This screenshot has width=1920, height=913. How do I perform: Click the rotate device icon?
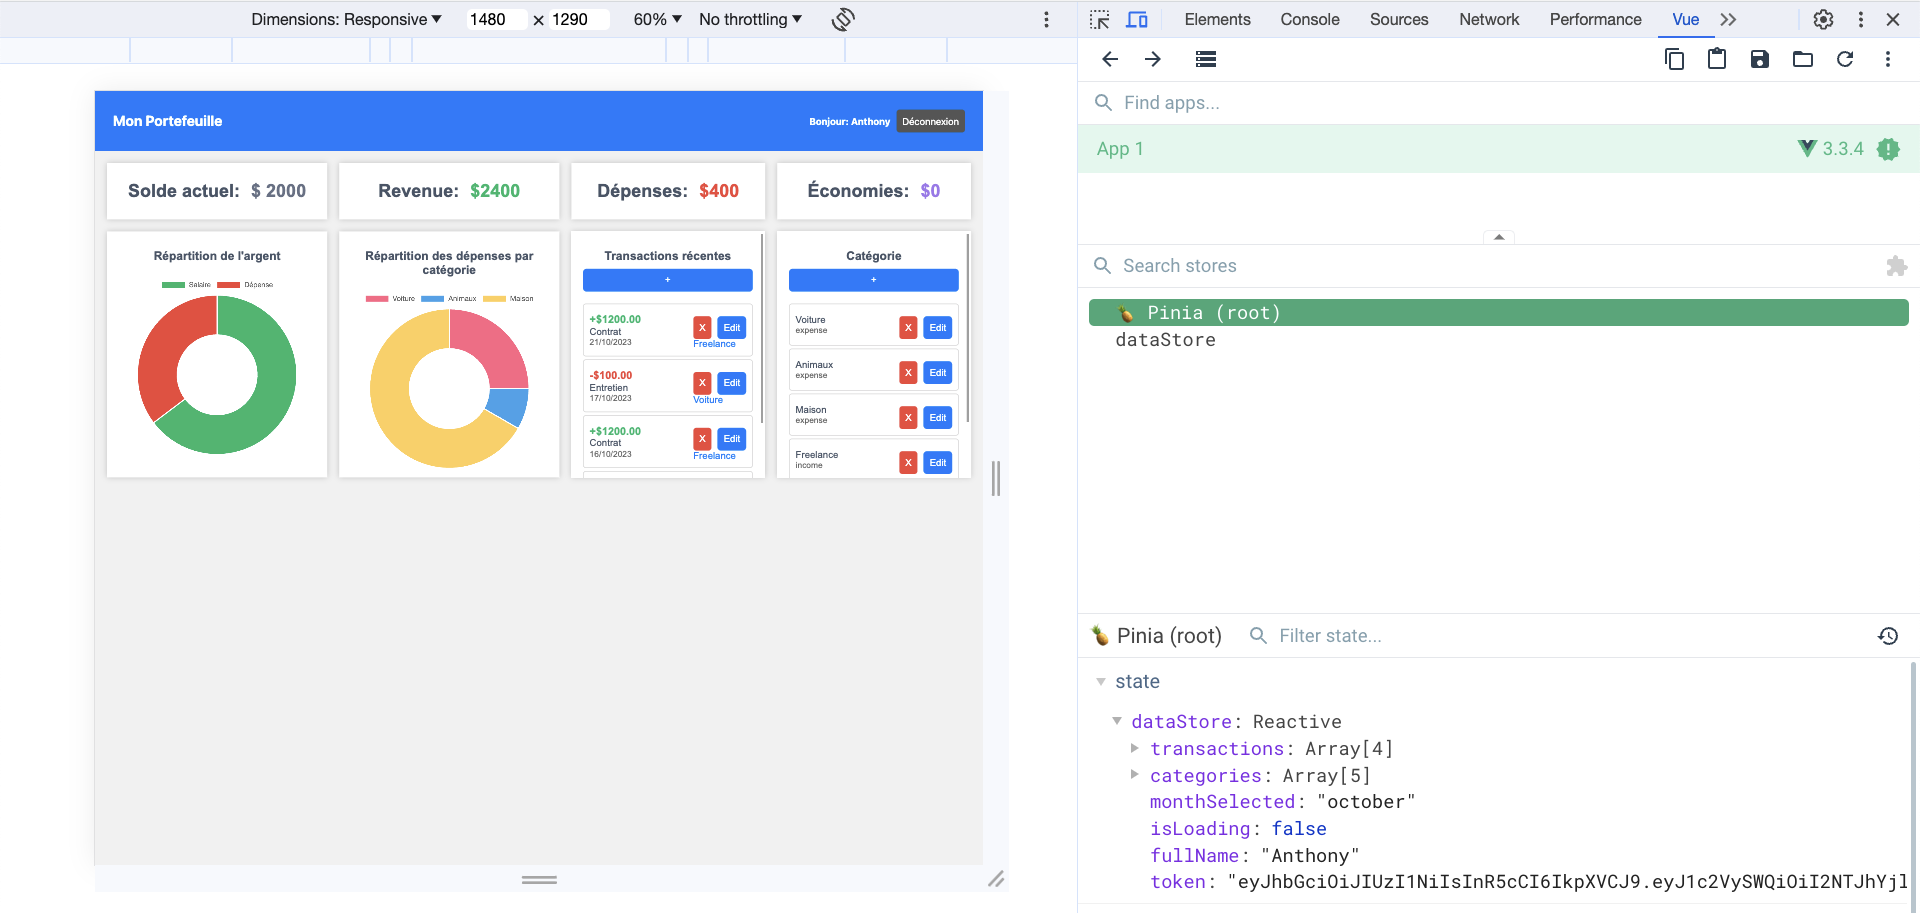[x=843, y=19]
